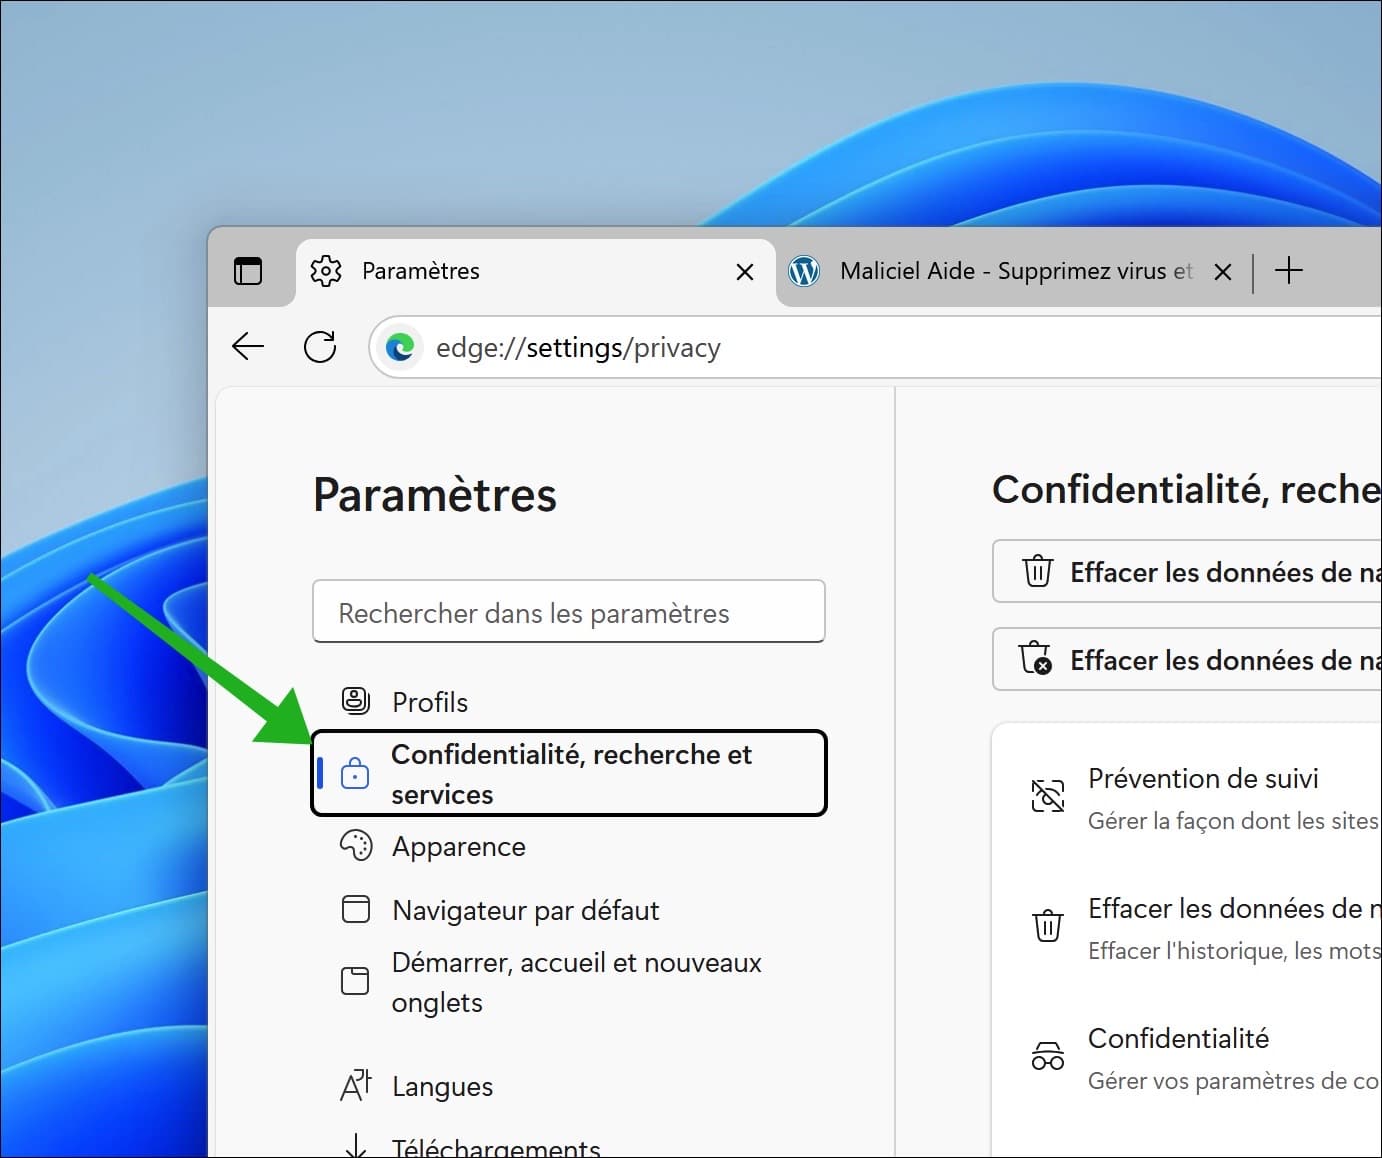The image size is (1382, 1158).
Task: Open a new browser tab
Action: [1289, 271]
